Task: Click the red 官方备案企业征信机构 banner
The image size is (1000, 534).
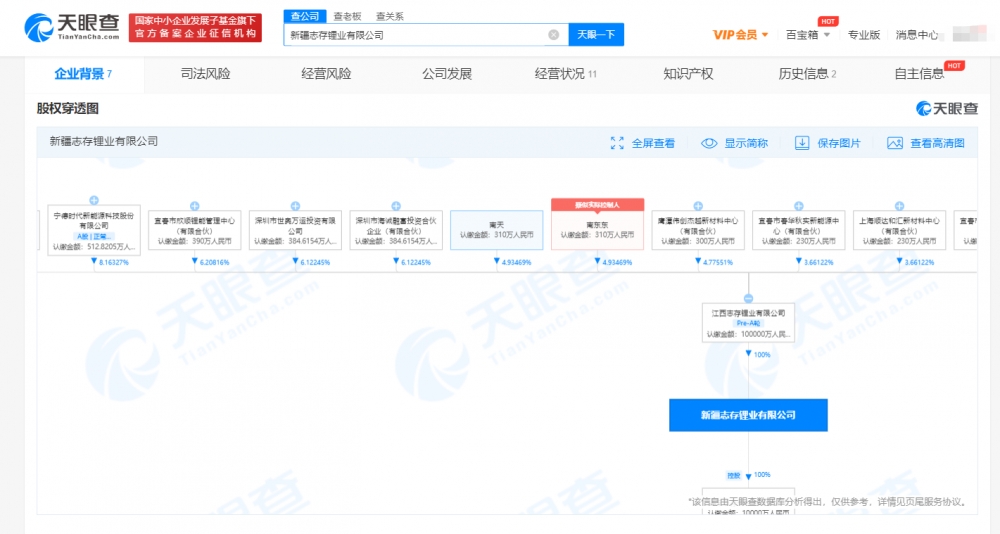Action: click(195, 27)
